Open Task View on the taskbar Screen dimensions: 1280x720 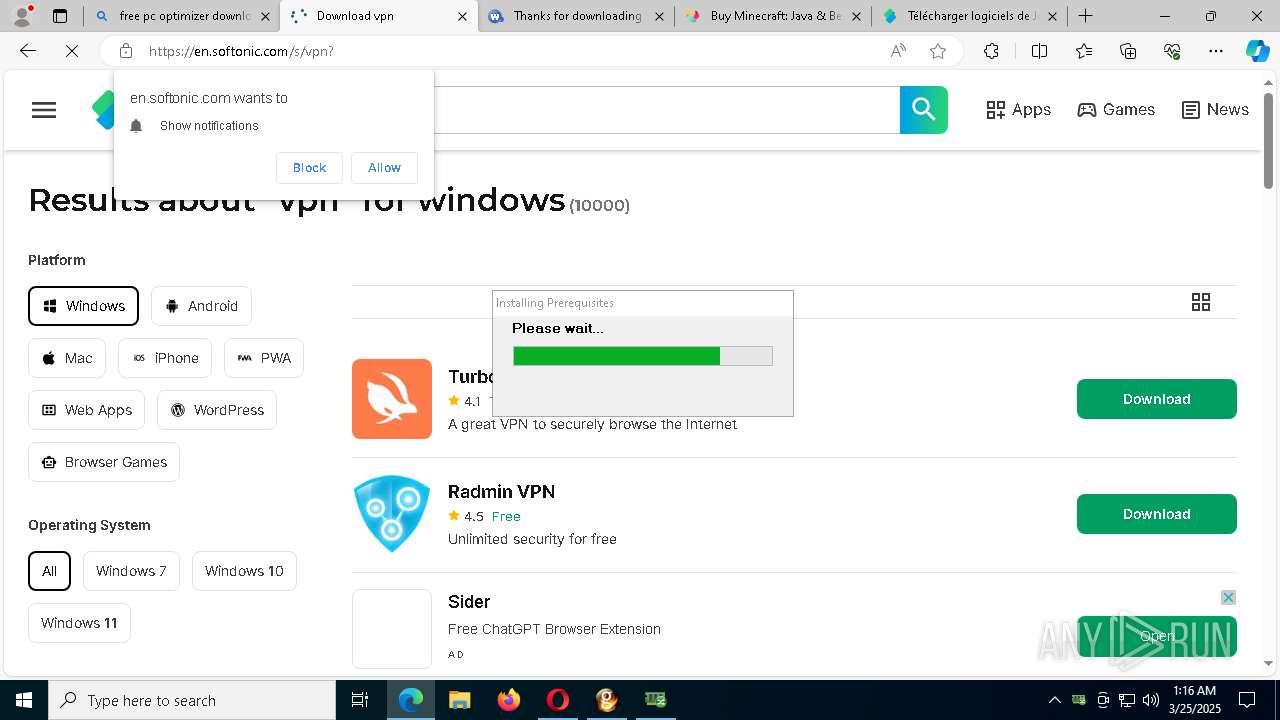point(360,700)
